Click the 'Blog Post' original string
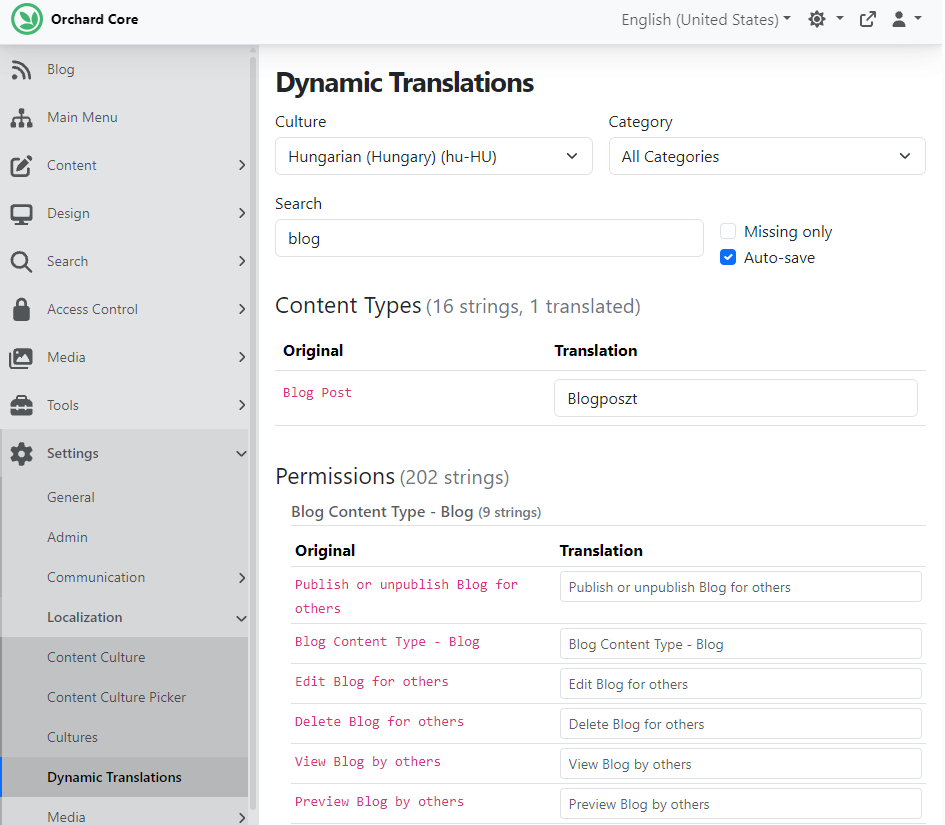 coord(318,393)
